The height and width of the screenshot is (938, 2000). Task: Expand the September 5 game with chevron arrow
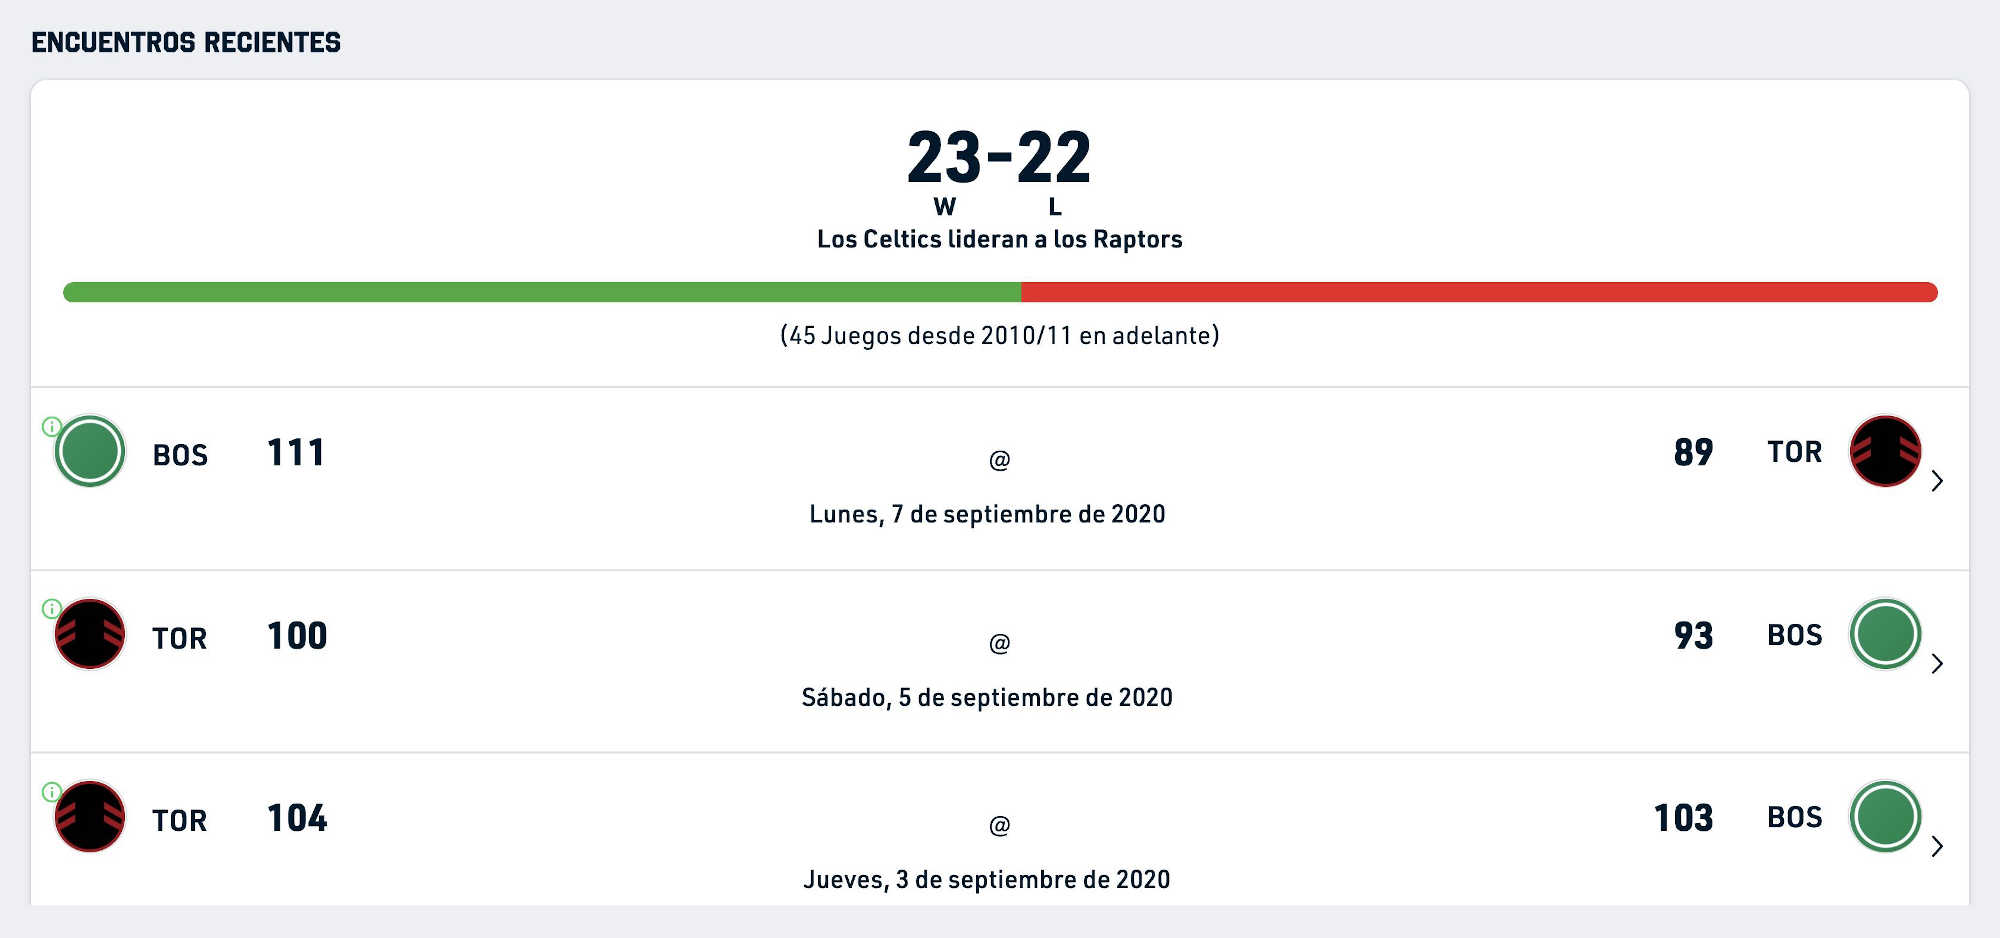[x=1937, y=664]
